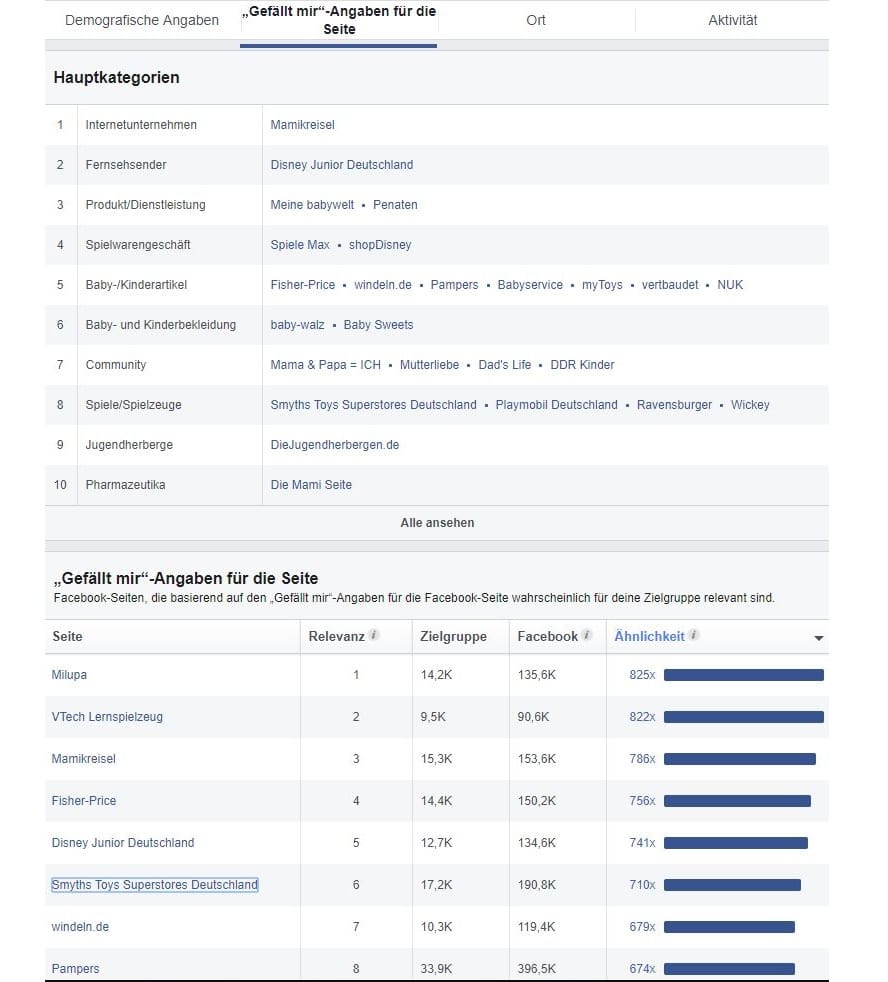Open the Dad's Life link
The image size is (888, 982).
click(x=505, y=365)
